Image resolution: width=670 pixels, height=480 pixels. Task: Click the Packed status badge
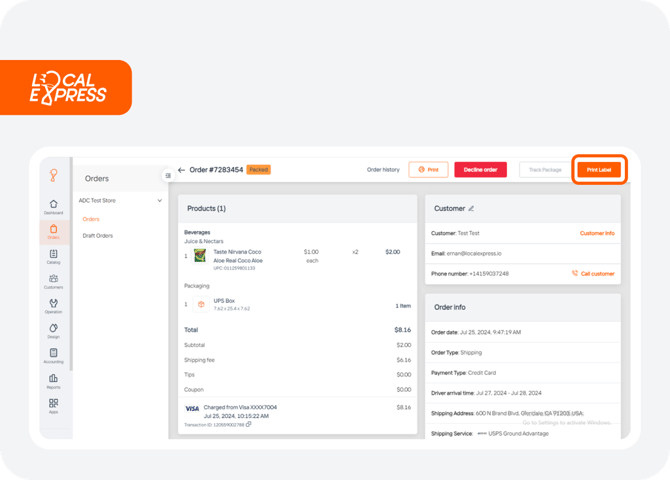259,170
